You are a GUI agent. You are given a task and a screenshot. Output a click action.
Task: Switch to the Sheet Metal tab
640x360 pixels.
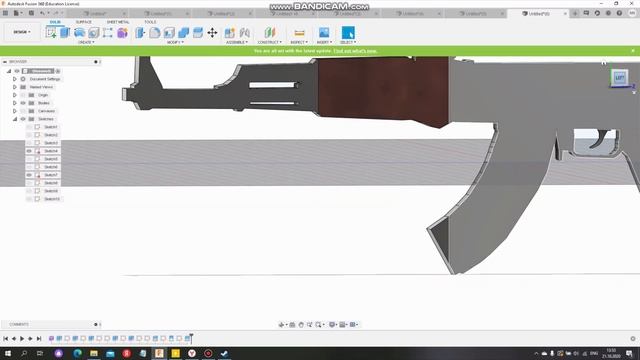coord(118,22)
